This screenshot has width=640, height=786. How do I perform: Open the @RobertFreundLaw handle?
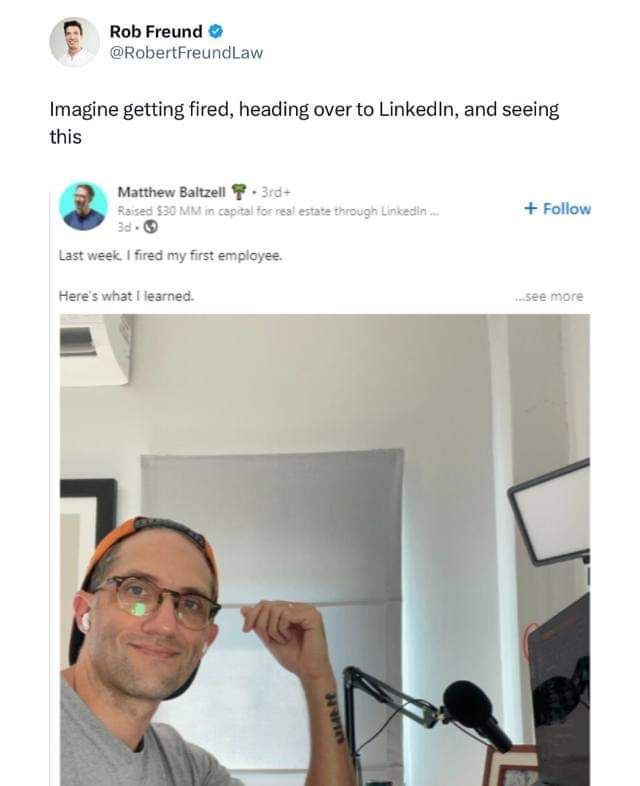186,53
